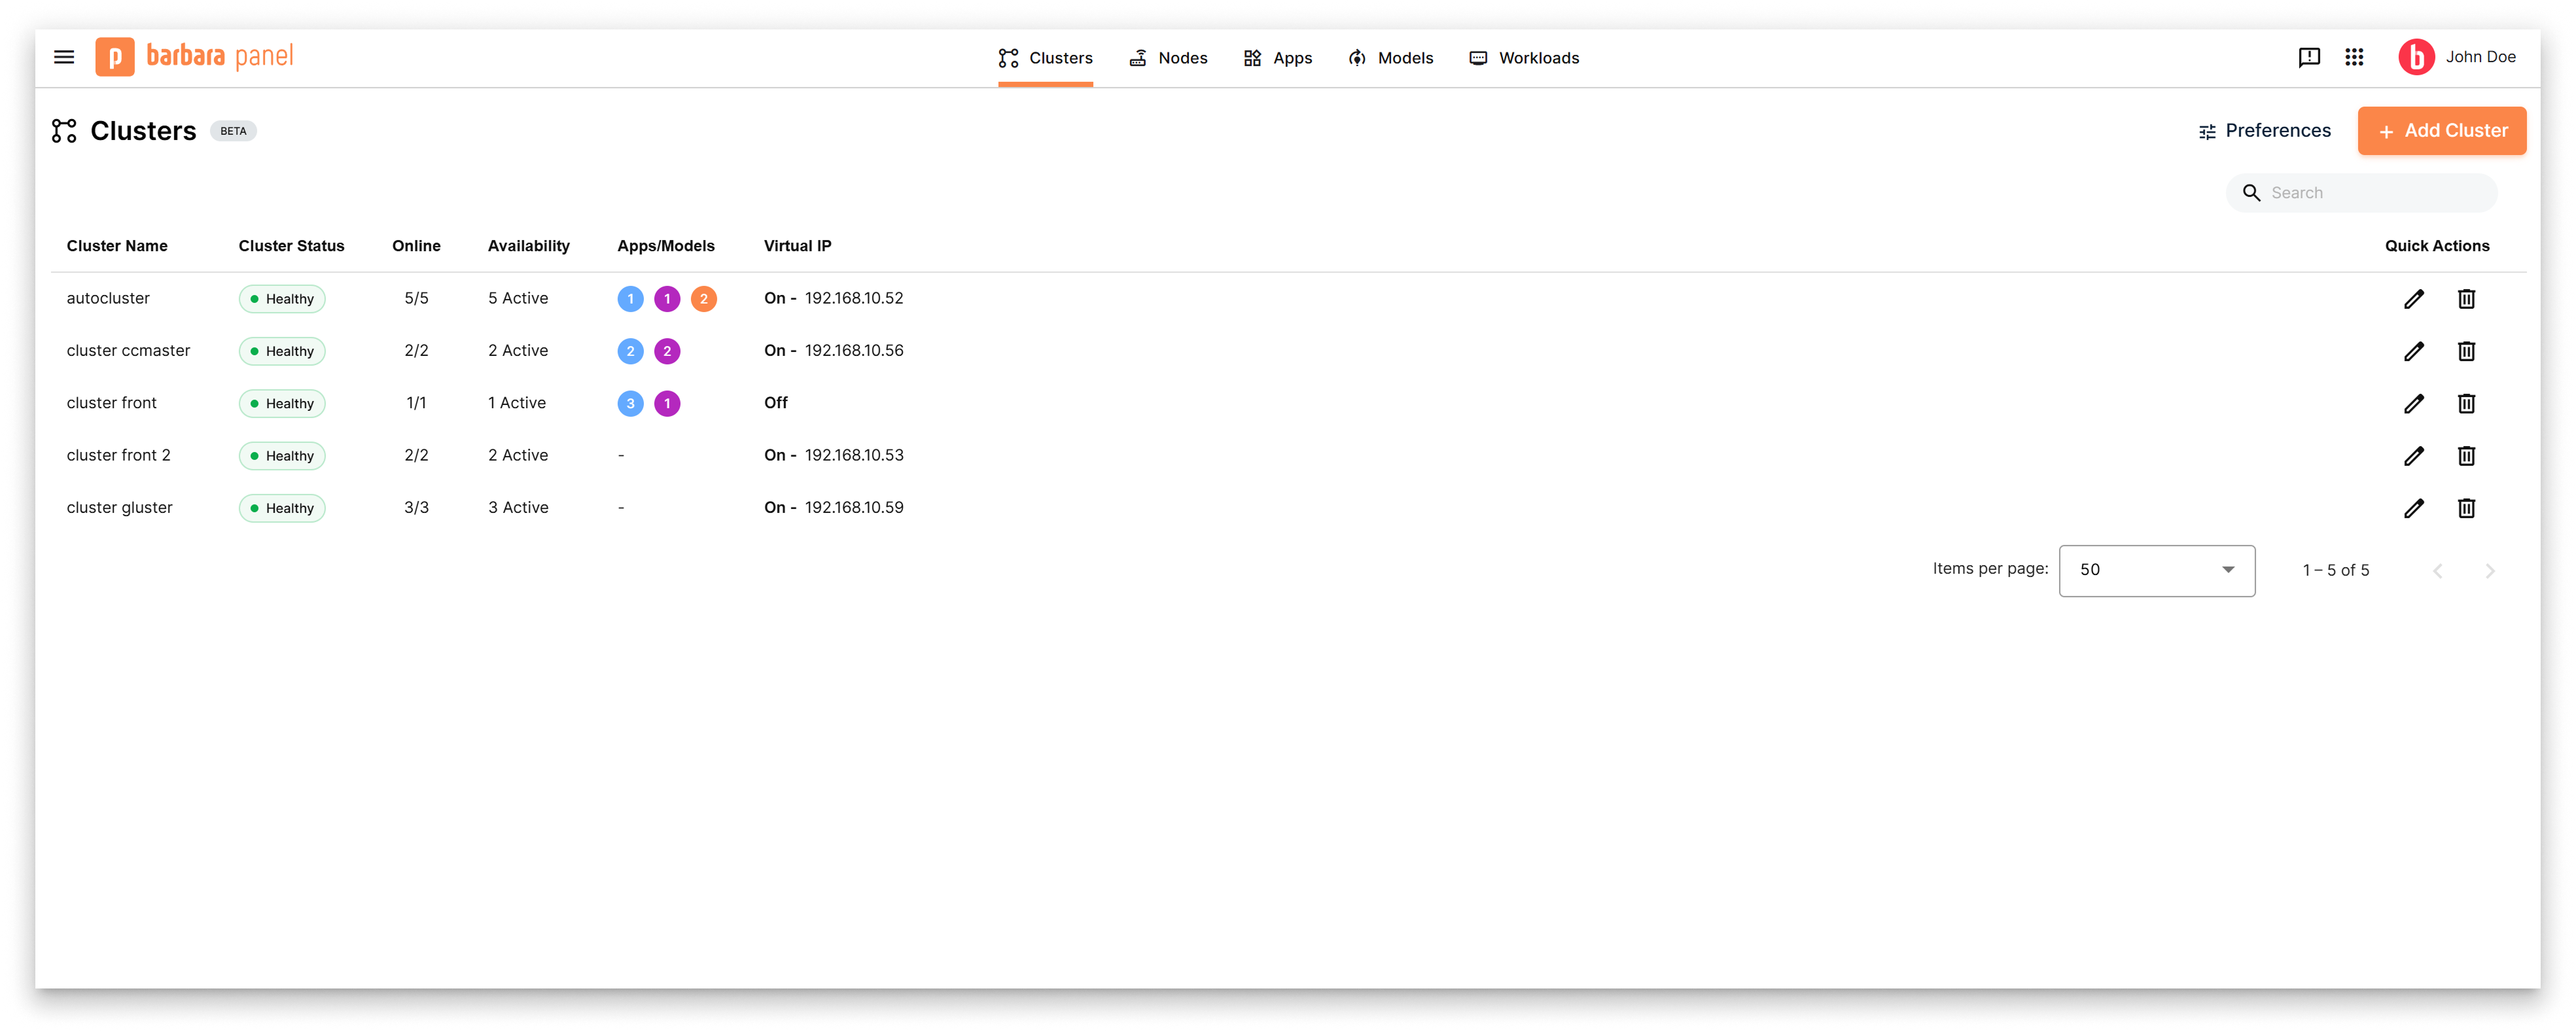Open the Items per page dropdown
This screenshot has width=2576, height=1031.
tap(2156, 570)
